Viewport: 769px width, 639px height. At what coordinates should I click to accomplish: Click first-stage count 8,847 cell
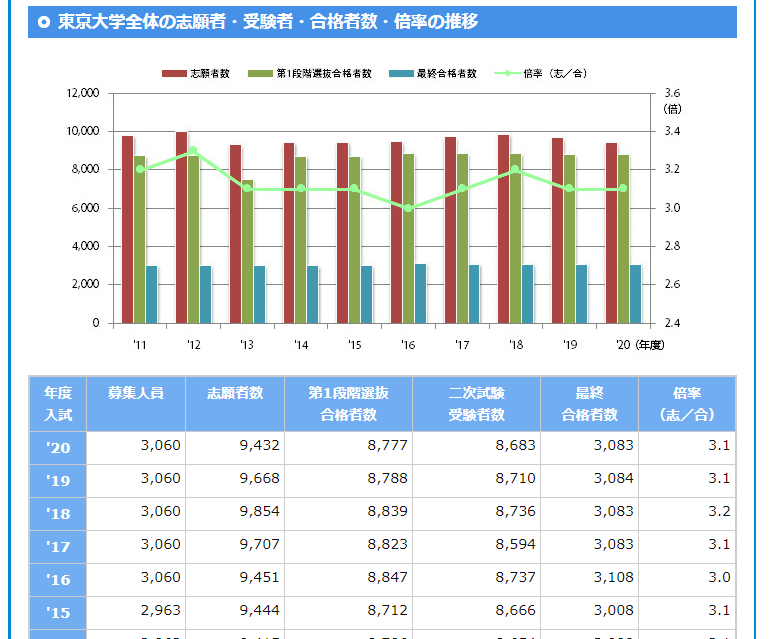point(349,580)
